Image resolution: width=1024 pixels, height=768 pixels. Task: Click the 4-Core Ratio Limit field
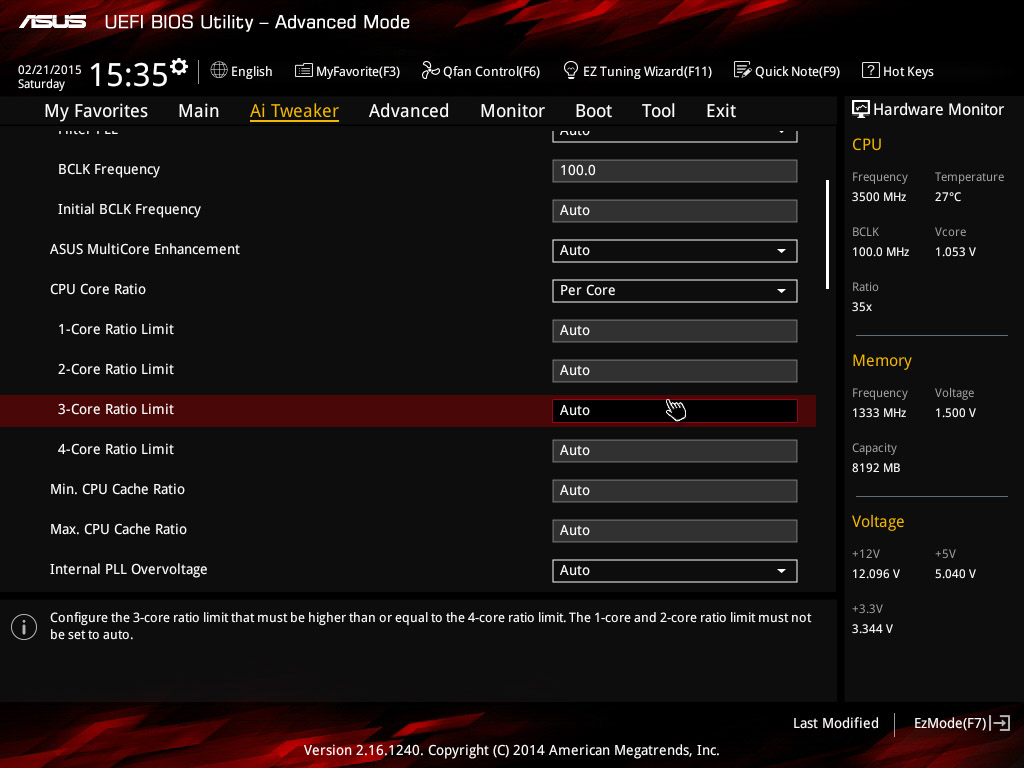pos(675,451)
